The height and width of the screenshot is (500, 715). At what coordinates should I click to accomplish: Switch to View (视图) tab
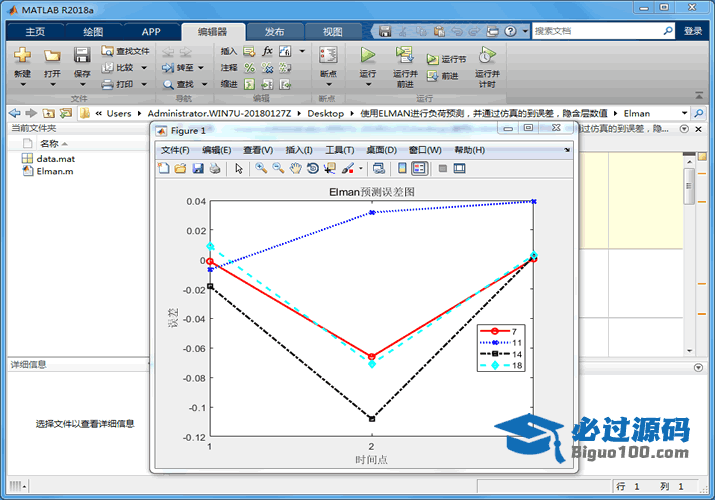pyautogui.click(x=332, y=31)
